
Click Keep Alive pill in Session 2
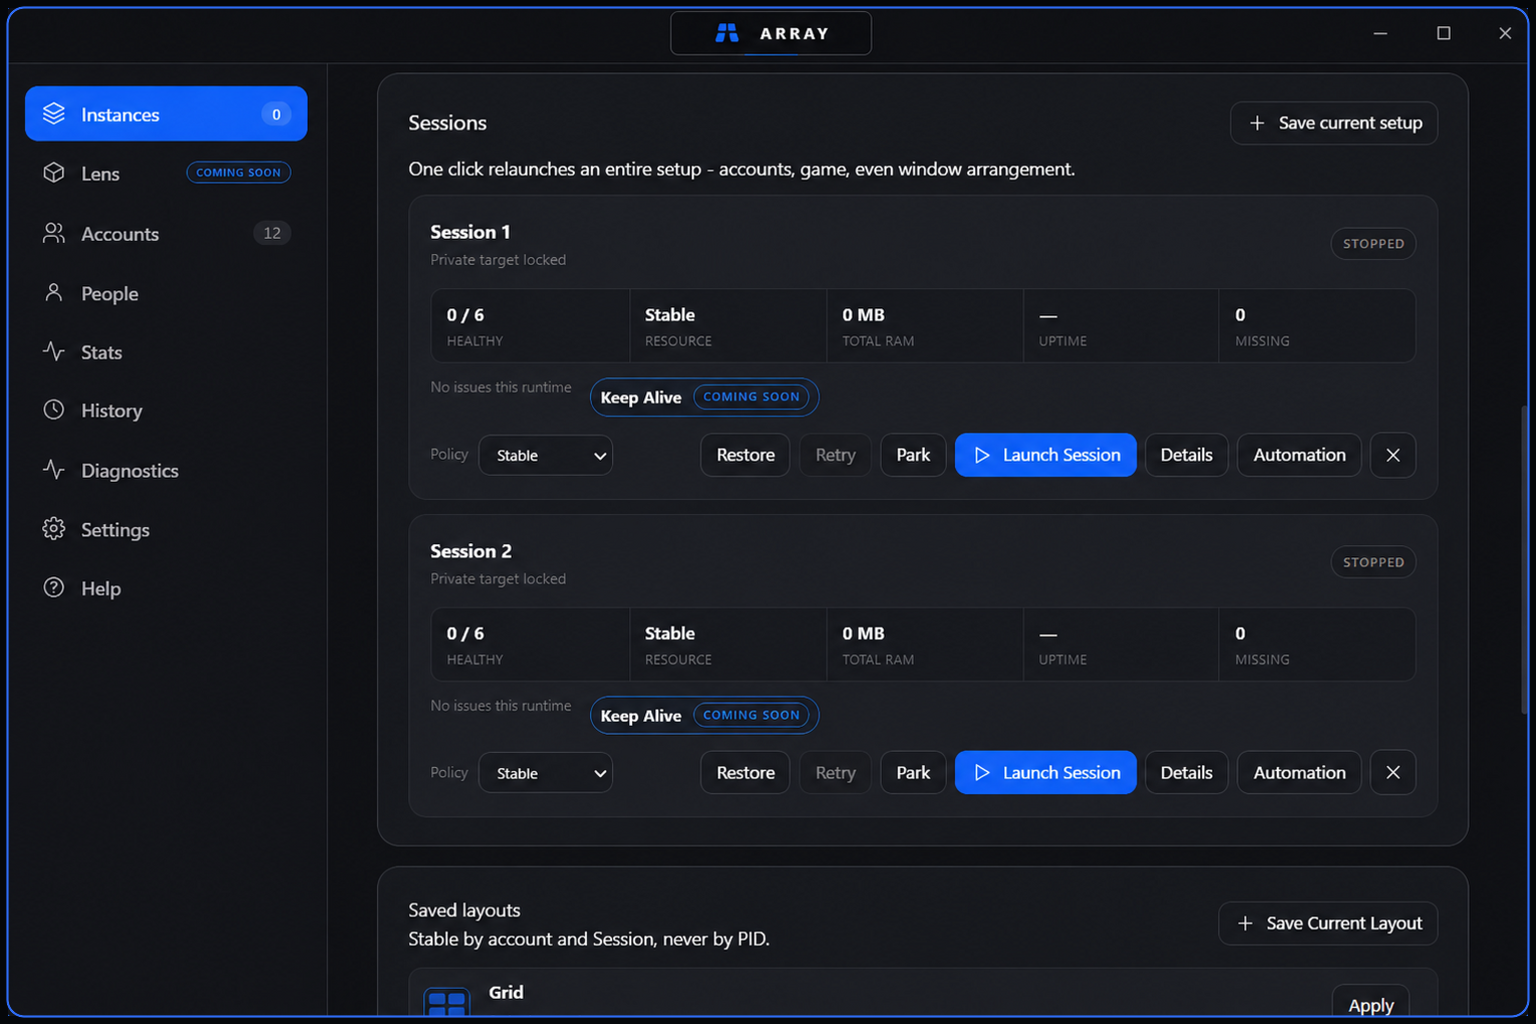(704, 715)
